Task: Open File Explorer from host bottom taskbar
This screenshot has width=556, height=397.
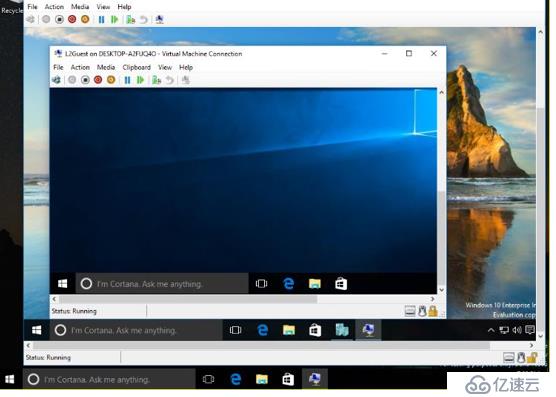Action: point(262,379)
